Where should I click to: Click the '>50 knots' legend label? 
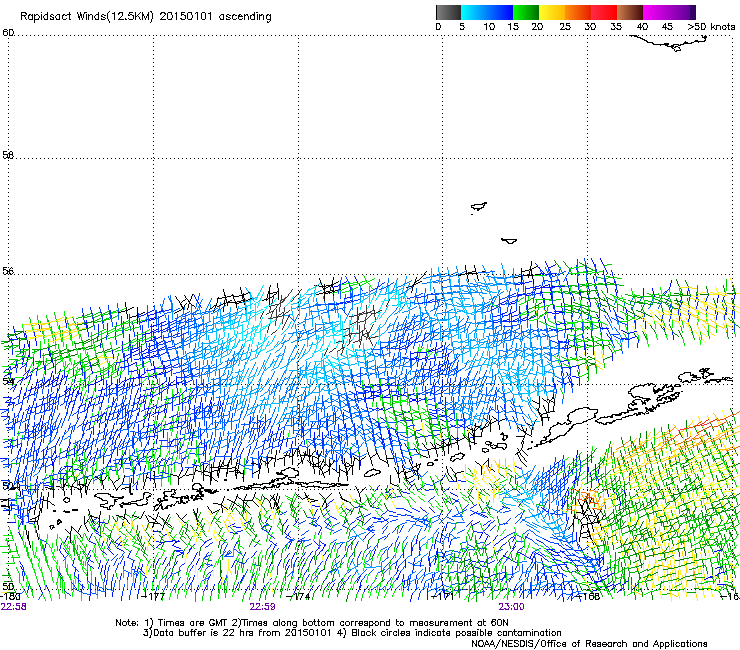pos(711,27)
